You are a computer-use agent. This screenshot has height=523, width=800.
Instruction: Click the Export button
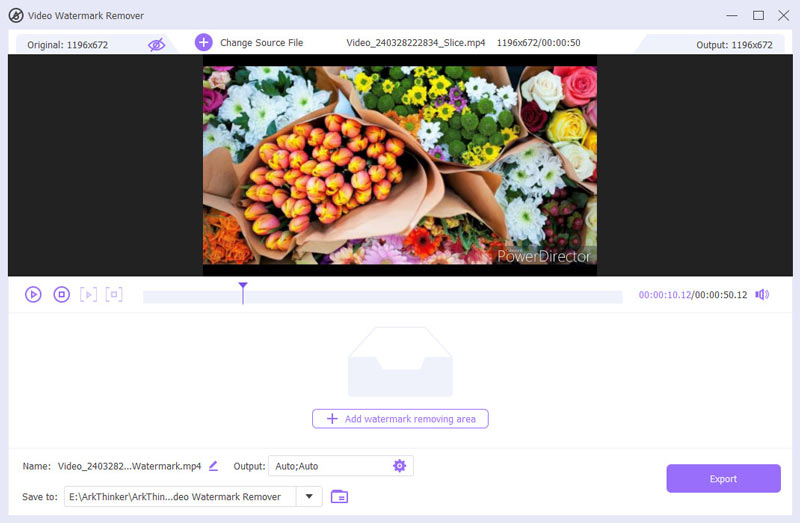click(x=723, y=479)
